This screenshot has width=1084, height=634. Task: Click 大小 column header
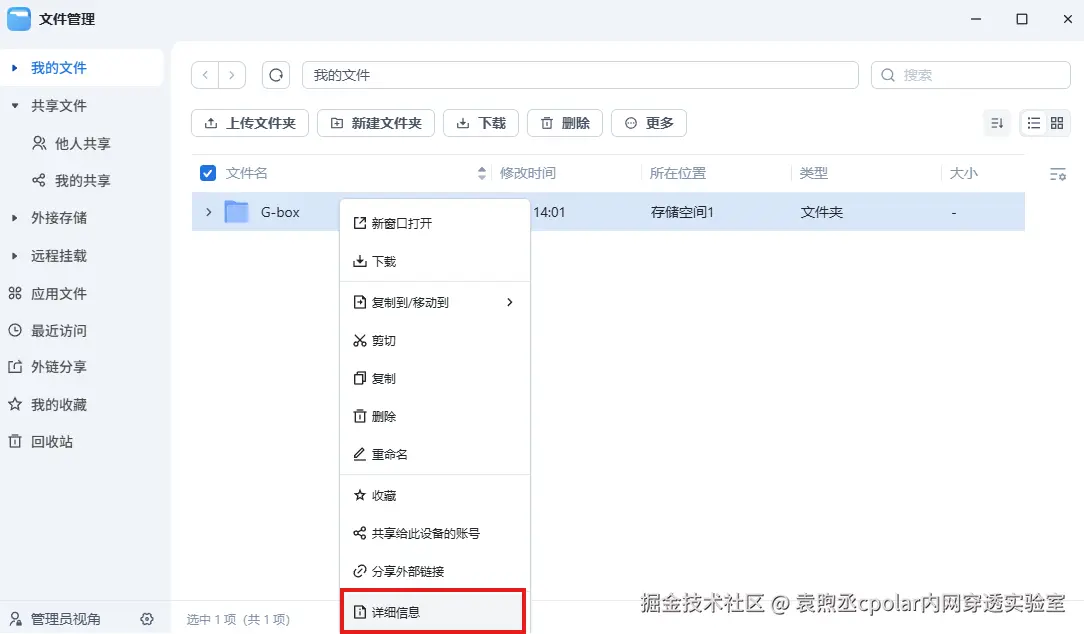[963, 173]
